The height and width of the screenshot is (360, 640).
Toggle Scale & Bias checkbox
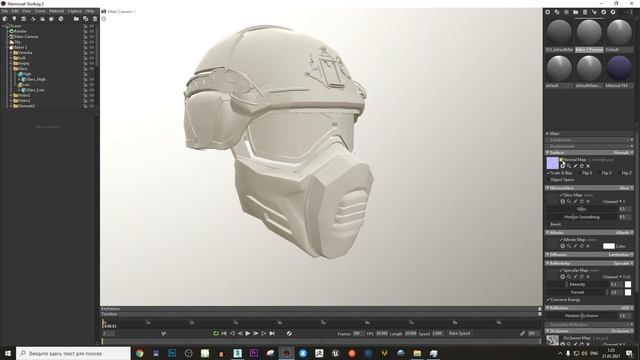click(548, 173)
